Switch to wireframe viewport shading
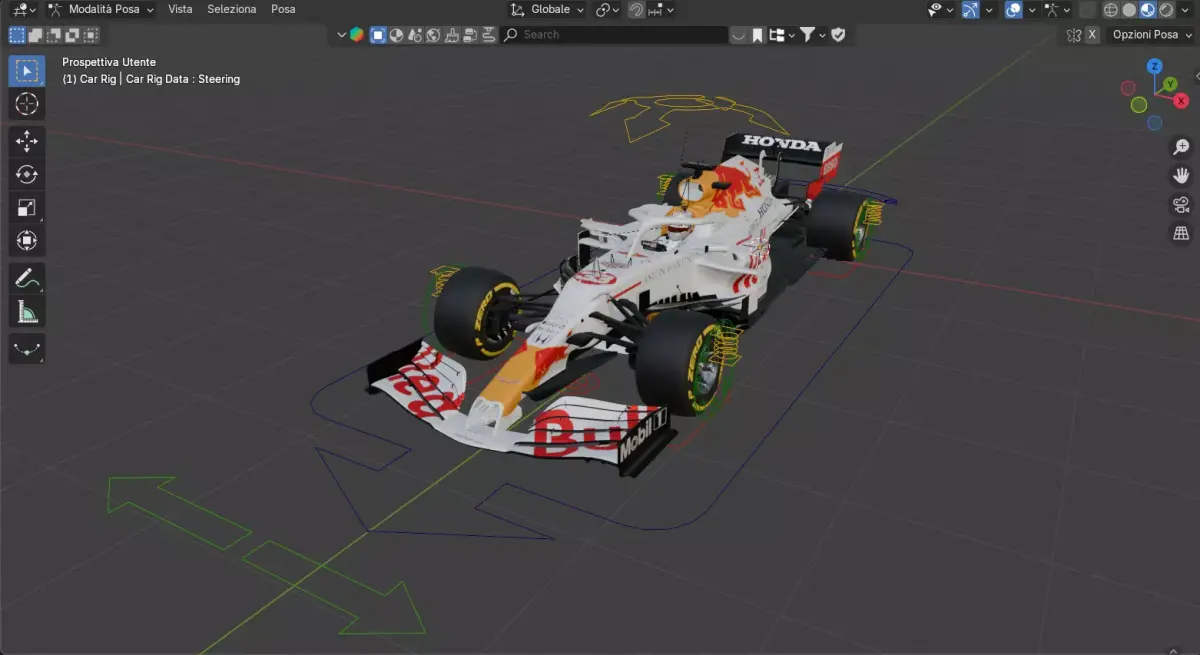The image size is (1200, 655). [x=1110, y=10]
